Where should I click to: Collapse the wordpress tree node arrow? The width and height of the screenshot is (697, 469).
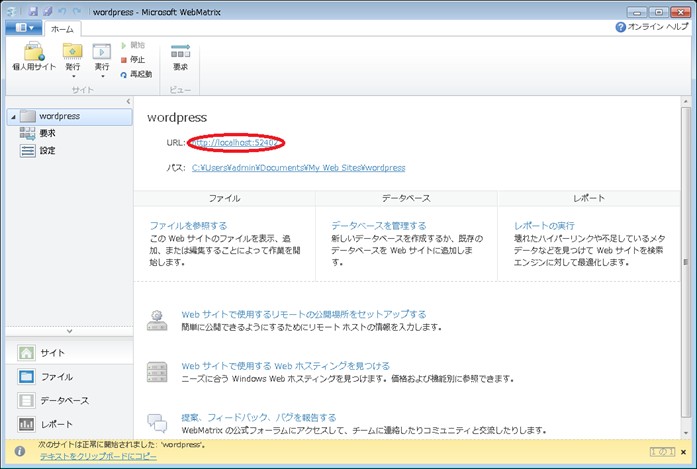tap(13, 117)
